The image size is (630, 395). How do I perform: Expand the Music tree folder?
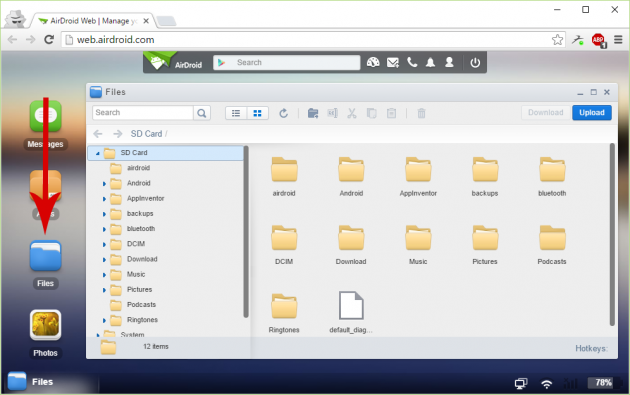click(104, 275)
